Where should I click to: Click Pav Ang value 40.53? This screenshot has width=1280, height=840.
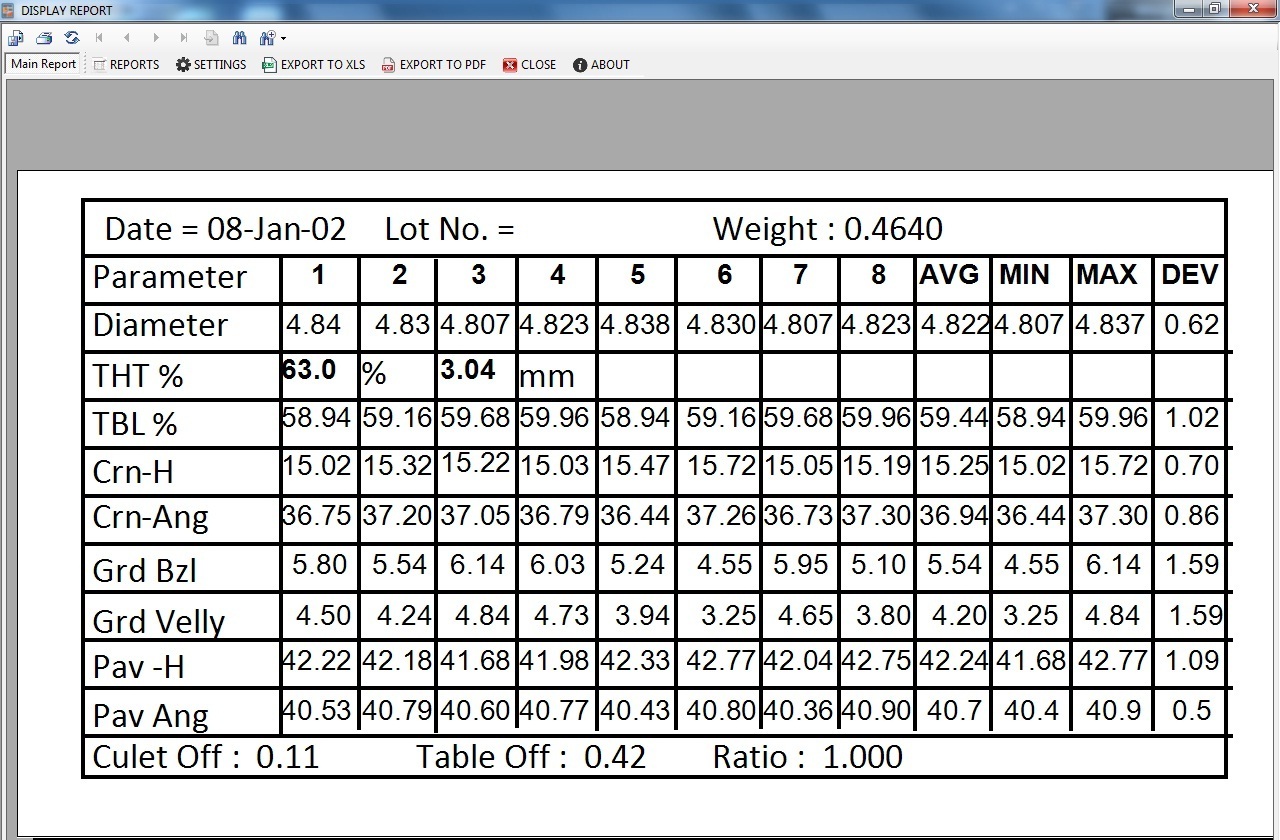click(x=317, y=710)
